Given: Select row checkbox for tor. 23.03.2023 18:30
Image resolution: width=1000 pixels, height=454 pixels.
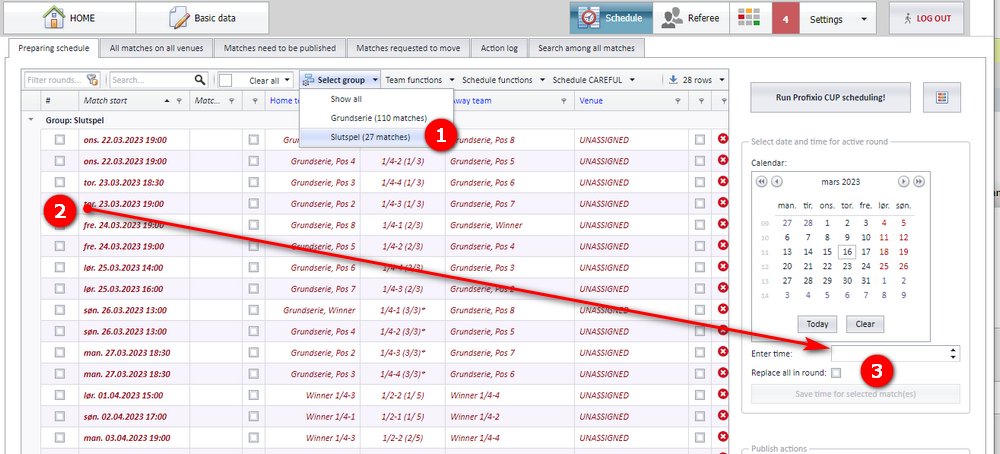Looking at the screenshot, I should coord(59,182).
